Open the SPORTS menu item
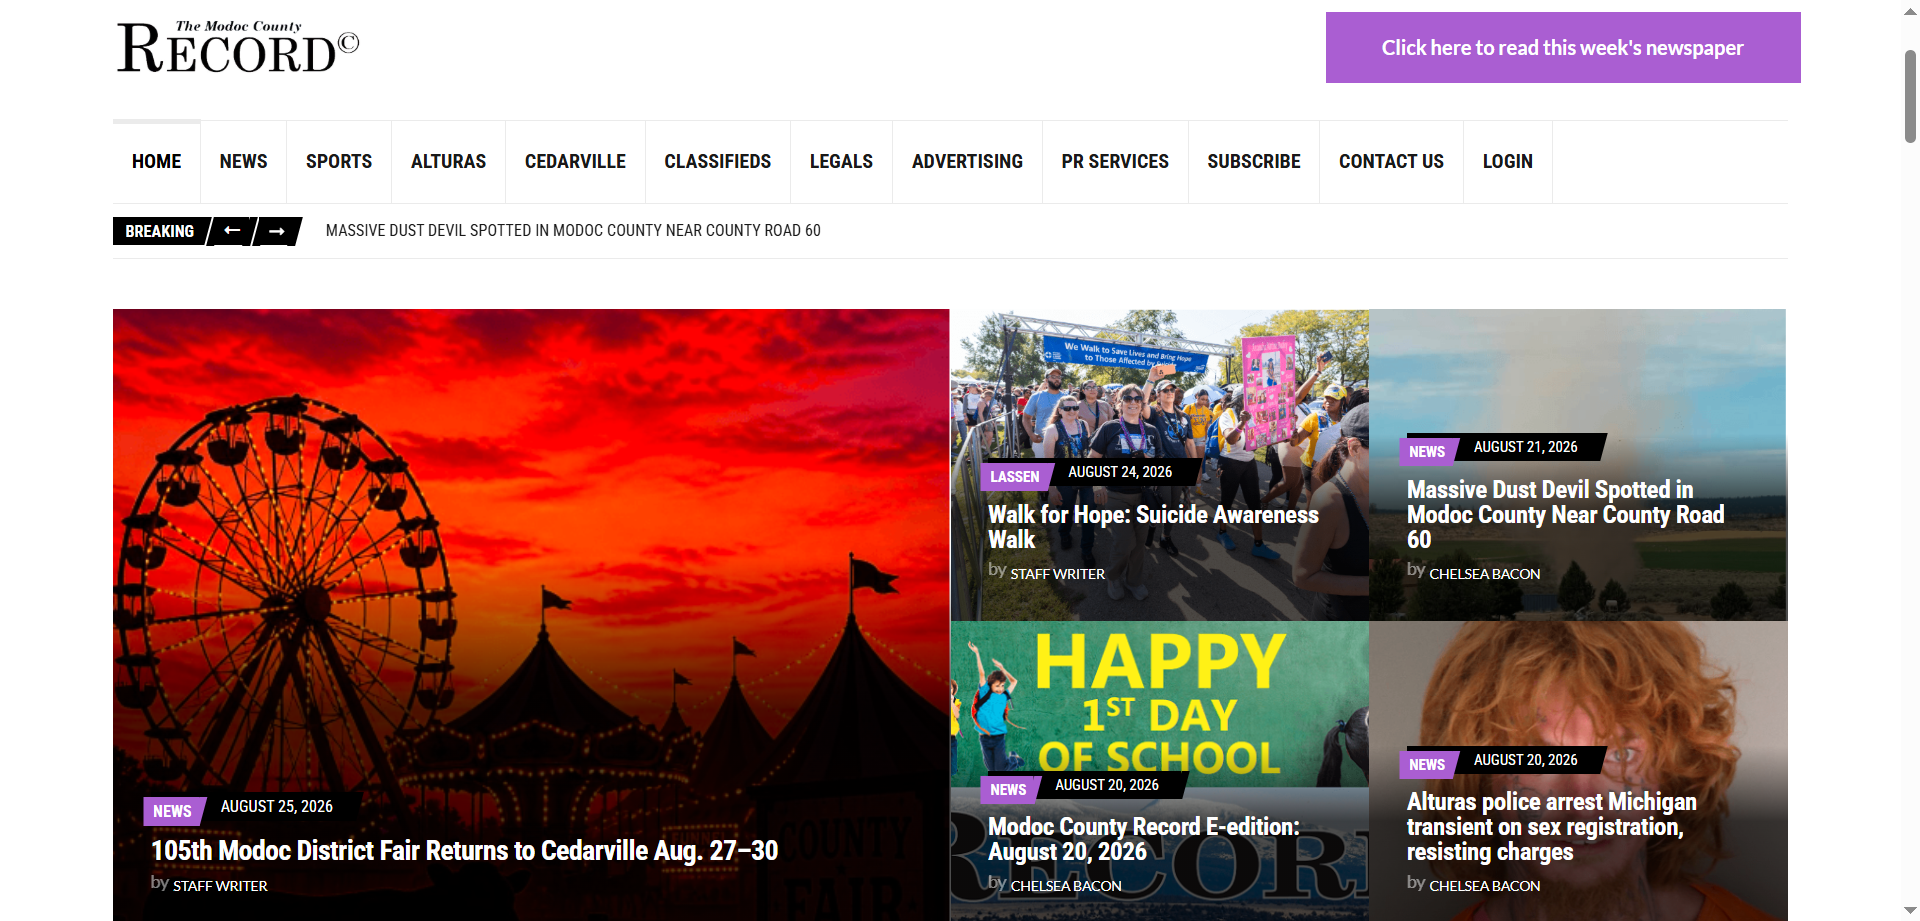1920x921 pixels. pyautogui.click(x=339, y=162)
